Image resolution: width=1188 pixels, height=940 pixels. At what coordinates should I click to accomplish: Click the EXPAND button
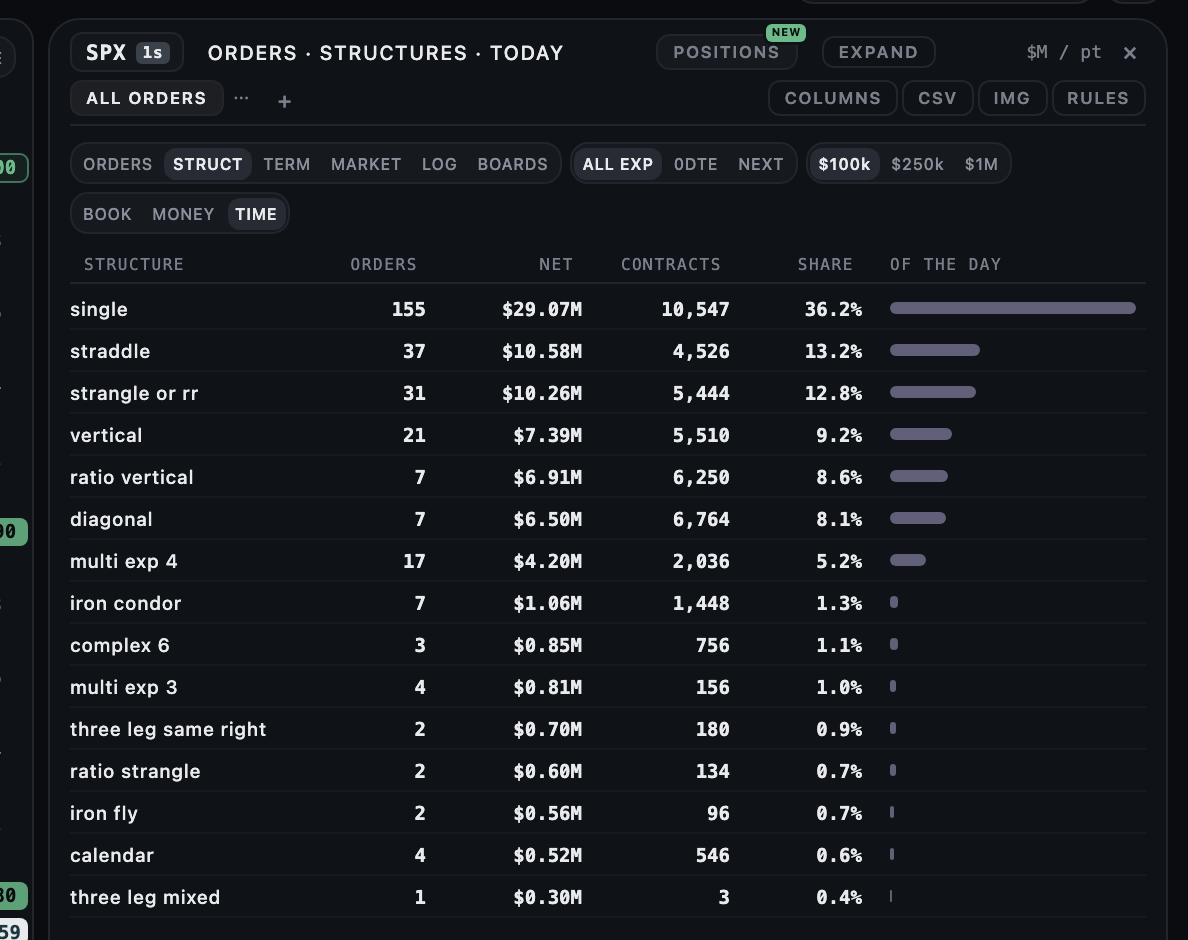[878, 52]
